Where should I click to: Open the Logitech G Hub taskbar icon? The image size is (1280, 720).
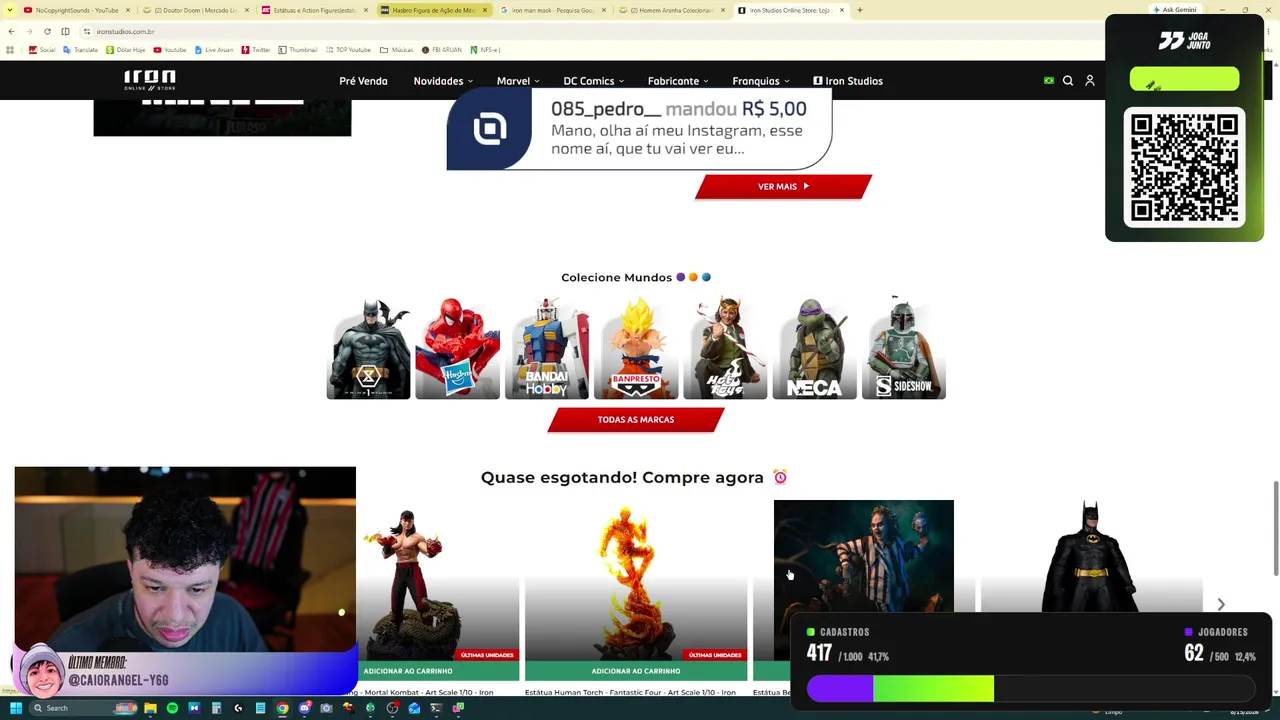pos(238,708)
